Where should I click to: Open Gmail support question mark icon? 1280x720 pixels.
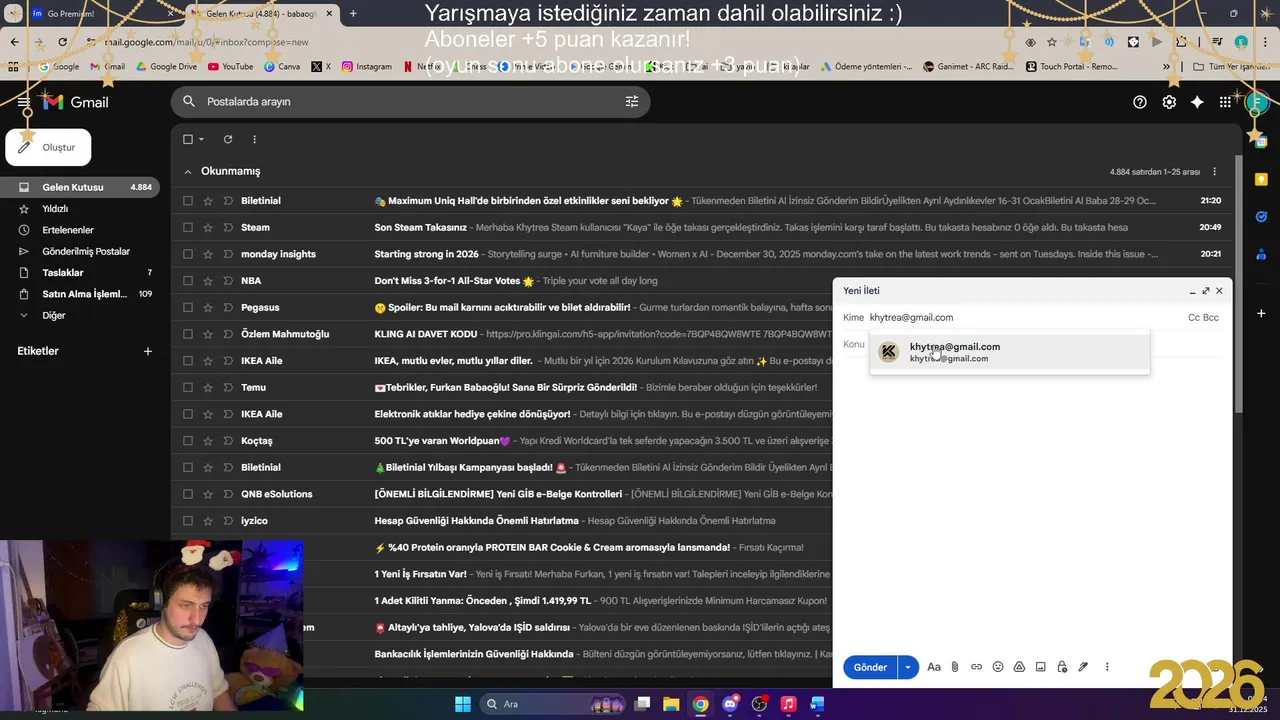tap(1140, 102)
